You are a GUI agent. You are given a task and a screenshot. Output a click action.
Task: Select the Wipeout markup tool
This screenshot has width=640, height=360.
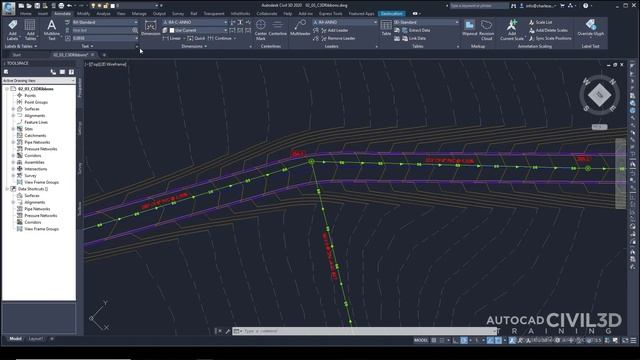(x=469, y=28)
